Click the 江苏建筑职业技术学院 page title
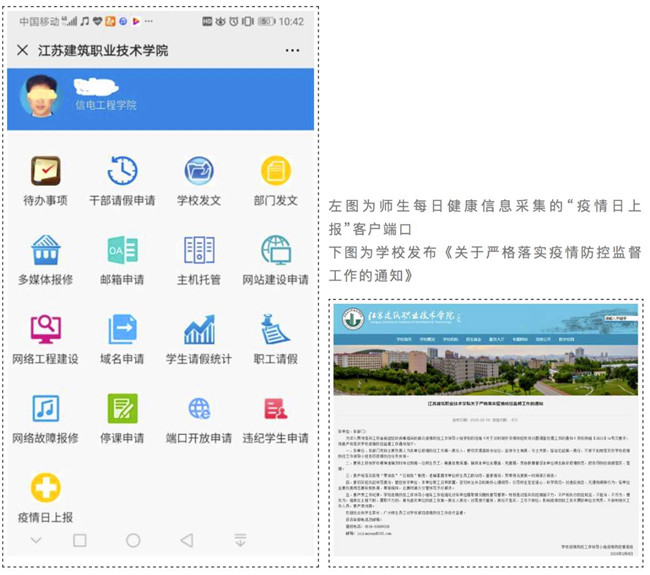 [x=103, y=51]
